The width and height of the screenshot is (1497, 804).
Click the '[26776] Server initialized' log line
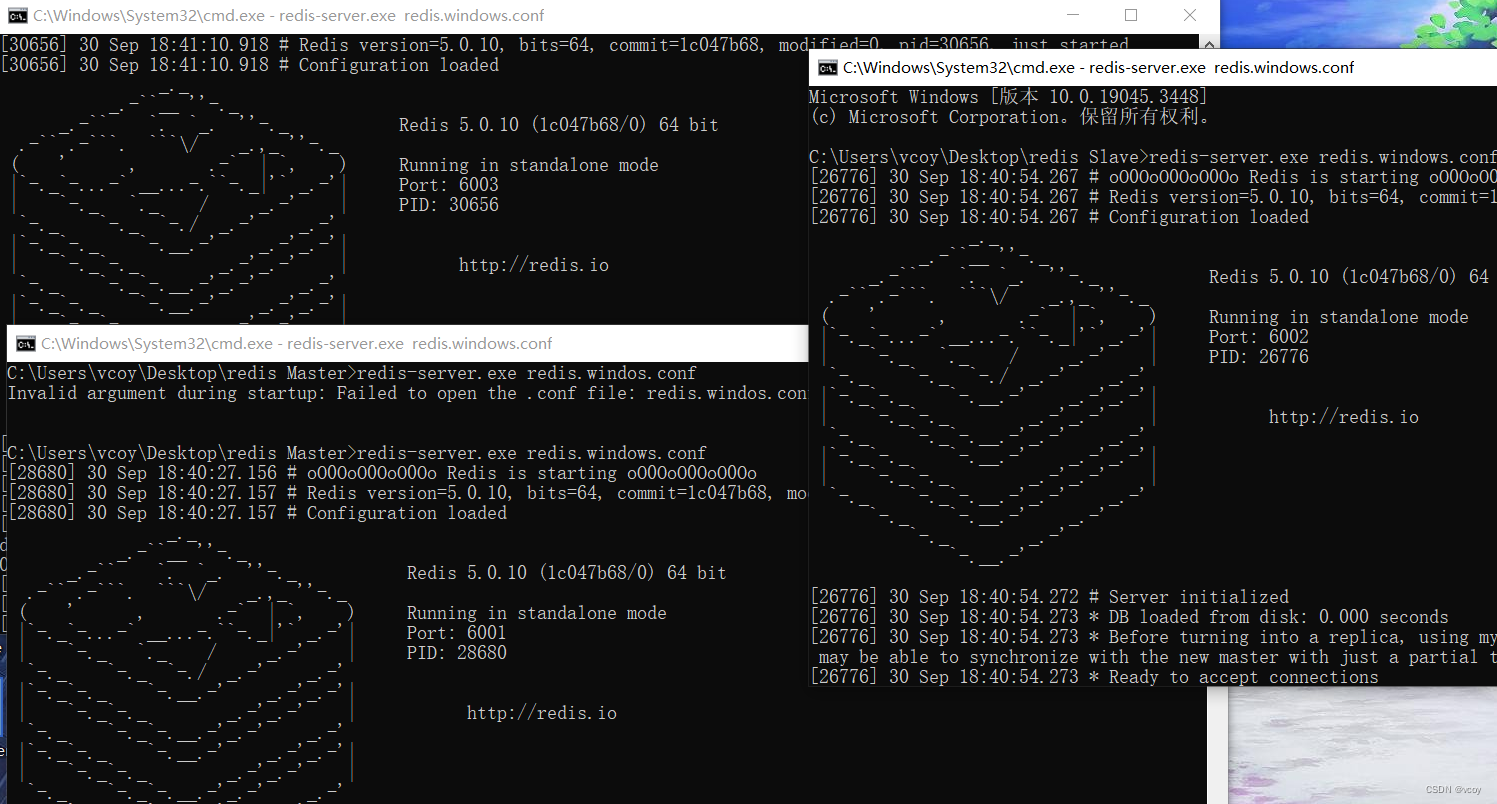pyautogui.click(x=1049, y=597)
